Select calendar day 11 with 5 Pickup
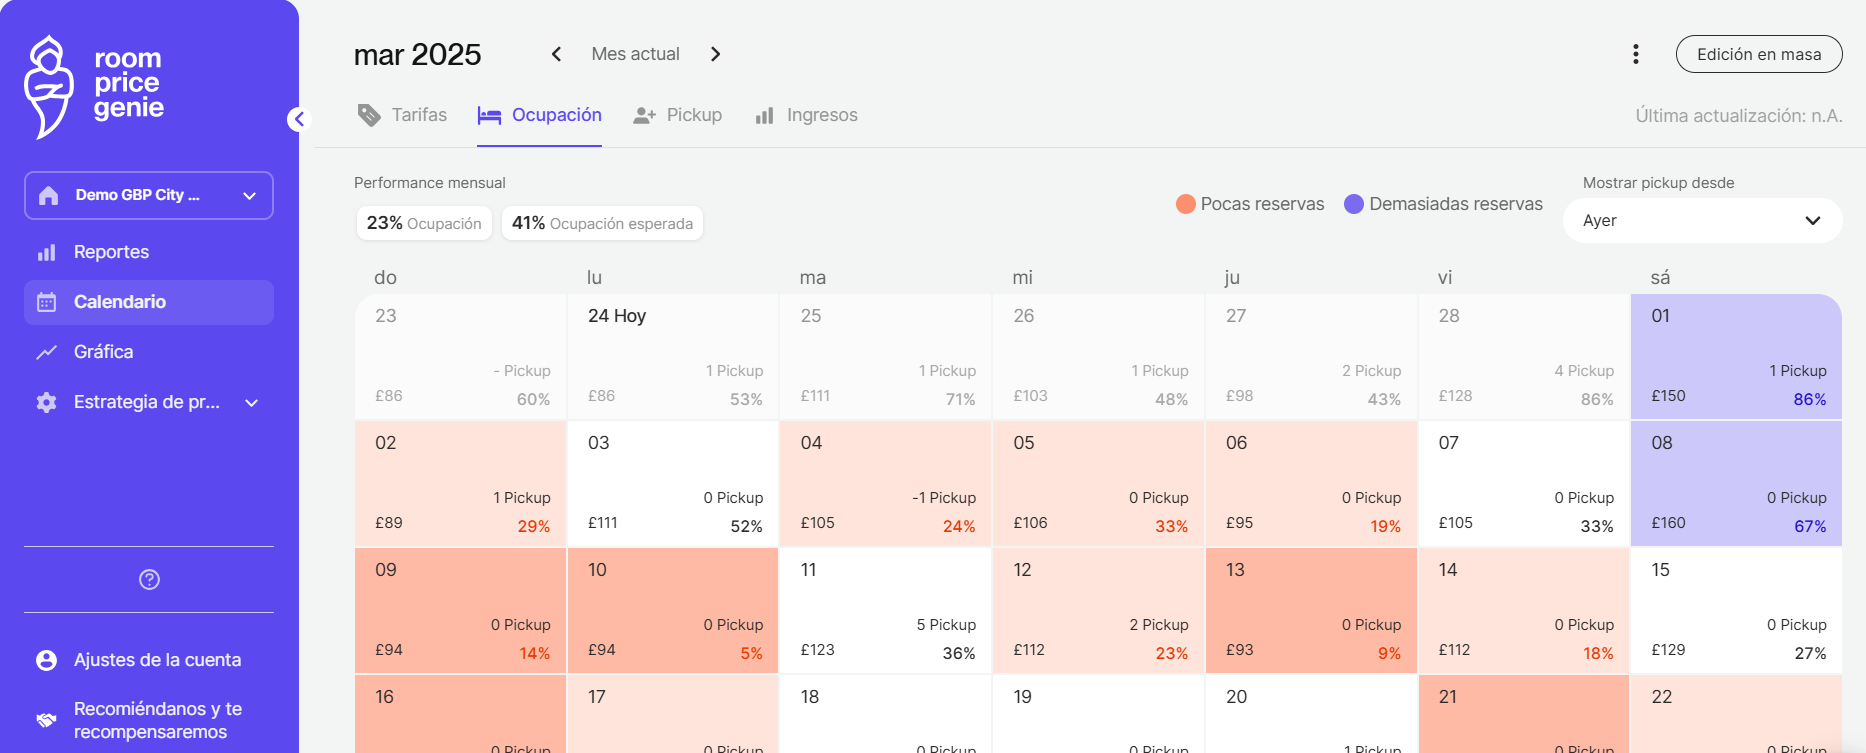 coord(886,611)
